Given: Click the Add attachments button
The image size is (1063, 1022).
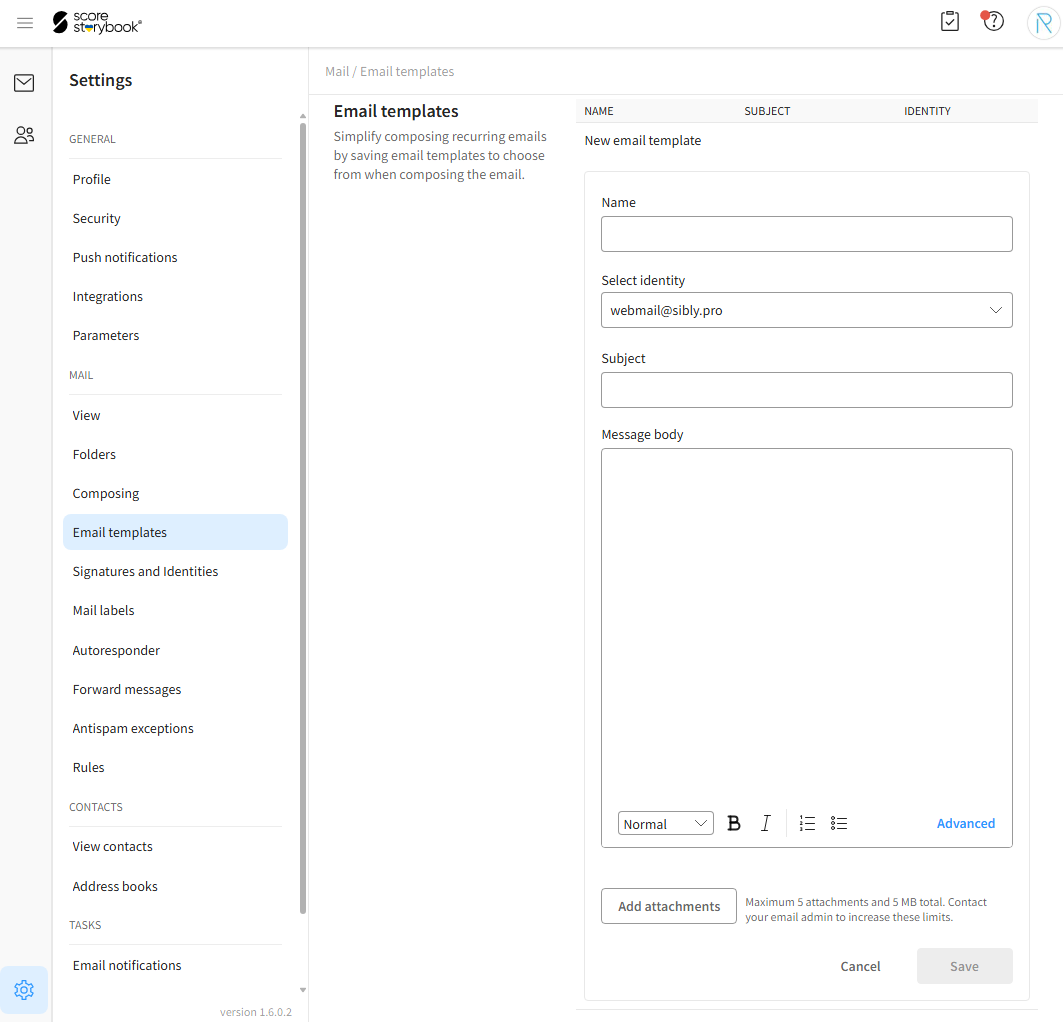Looking at the screenshot, I should (x=668, y=906).
